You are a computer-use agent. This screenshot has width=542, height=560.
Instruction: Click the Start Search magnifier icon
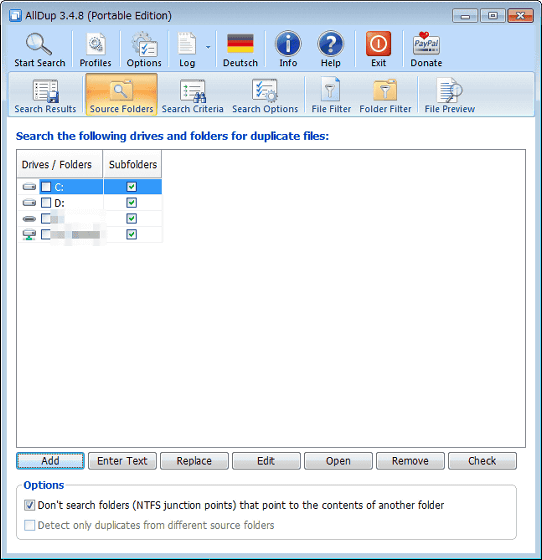point(39,44)
